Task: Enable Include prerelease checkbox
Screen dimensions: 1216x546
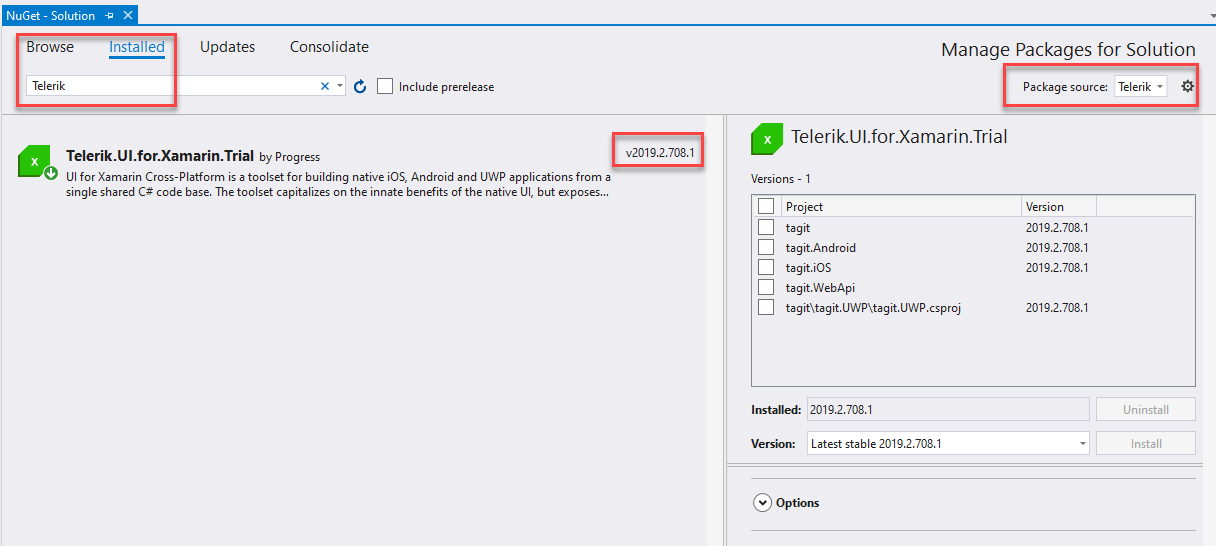Action: pos(385,87)
